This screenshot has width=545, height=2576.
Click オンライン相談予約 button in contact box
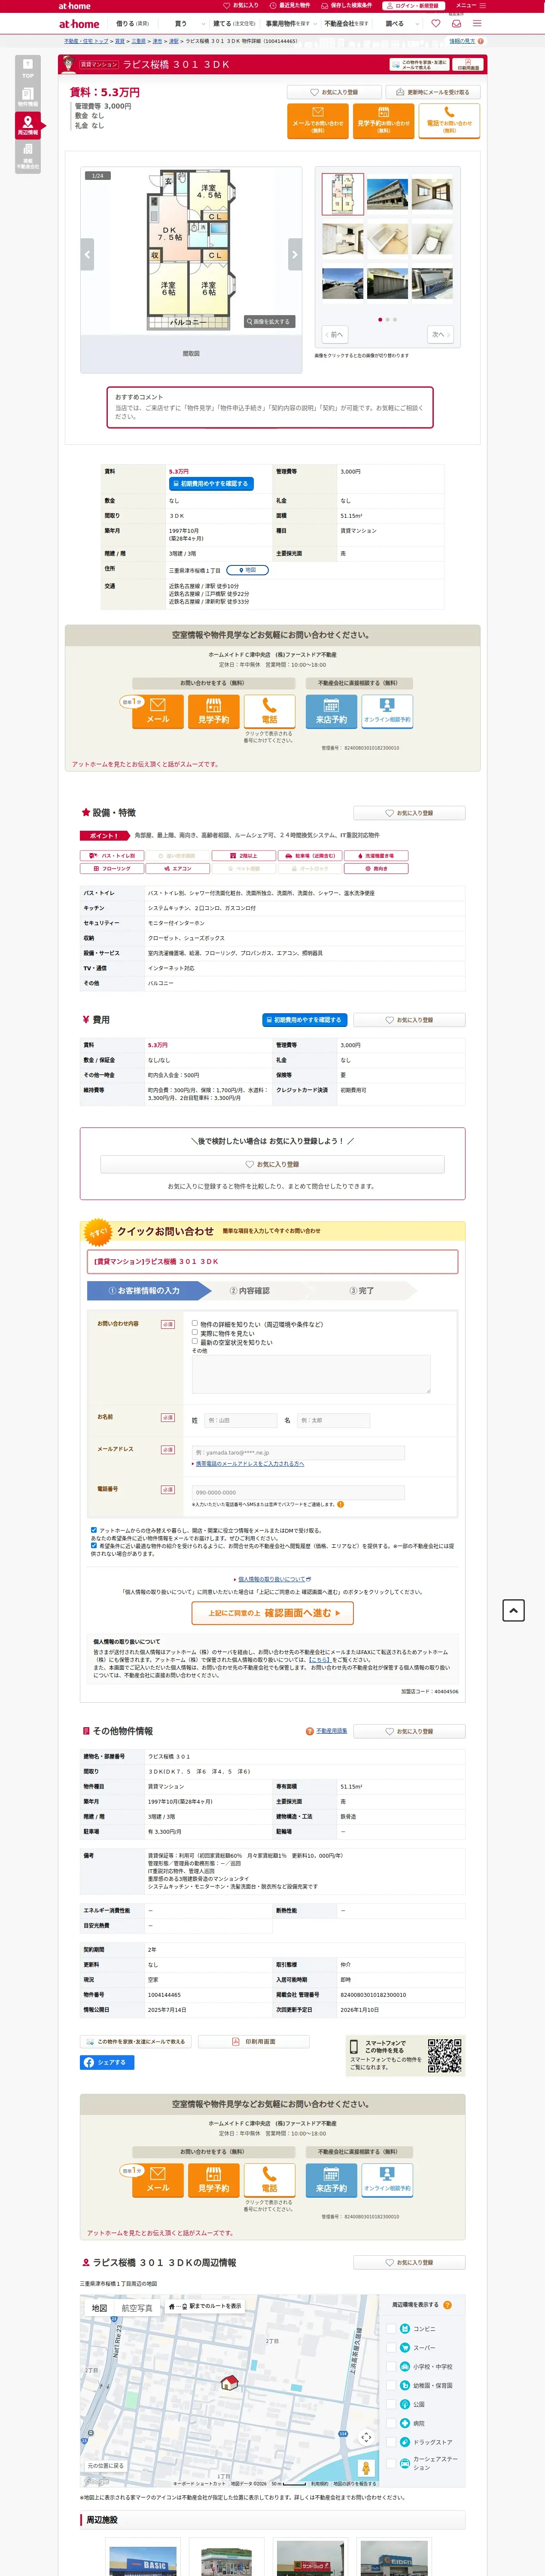[387, 711]
